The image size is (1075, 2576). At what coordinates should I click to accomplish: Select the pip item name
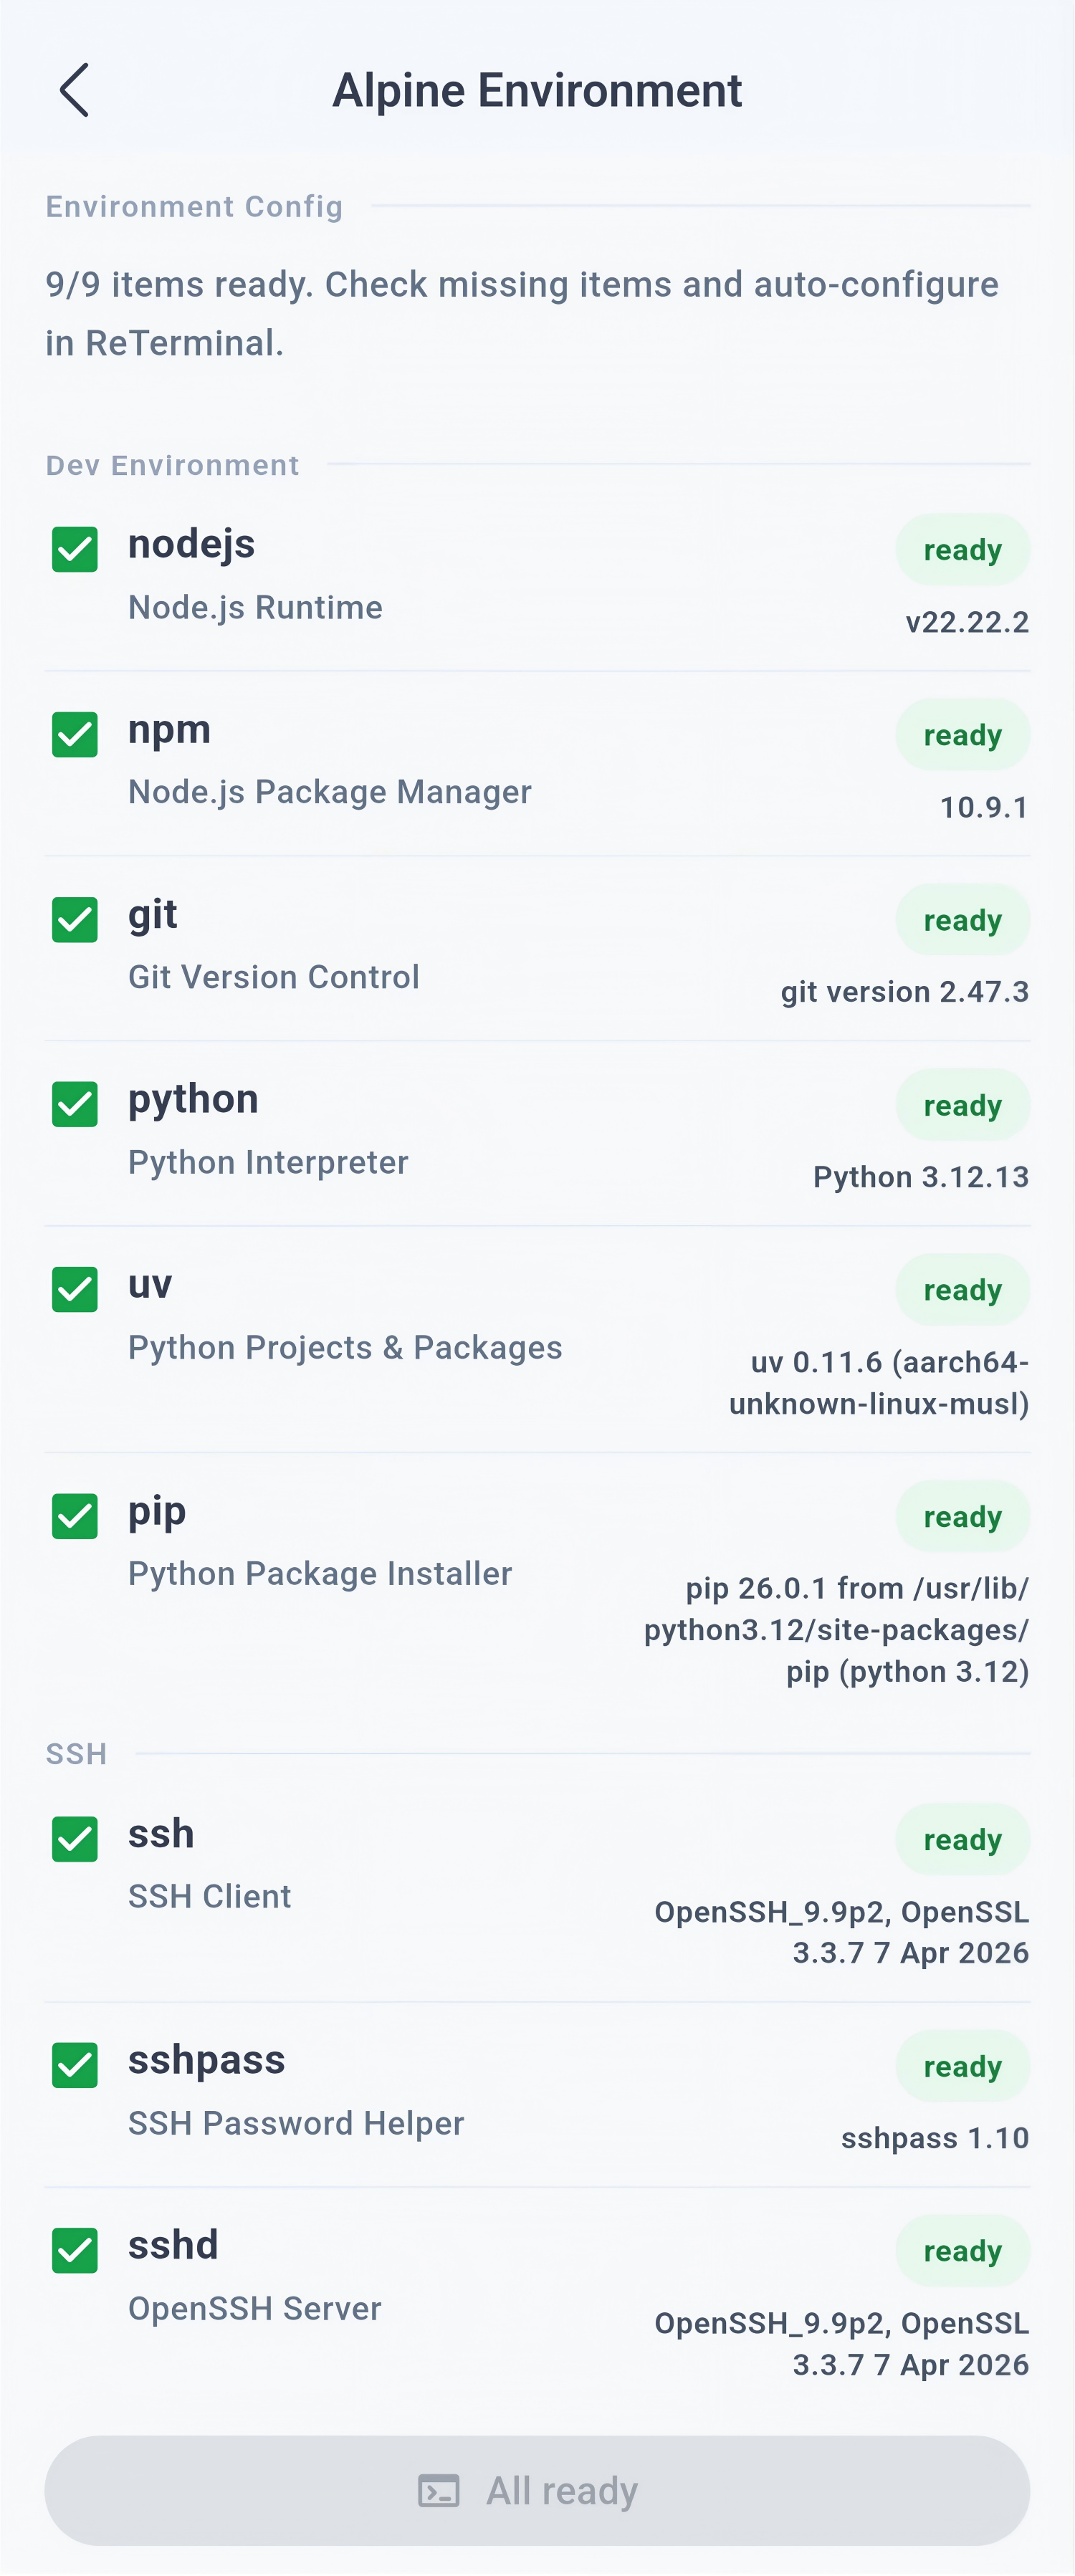click(x=157, y=1512)
